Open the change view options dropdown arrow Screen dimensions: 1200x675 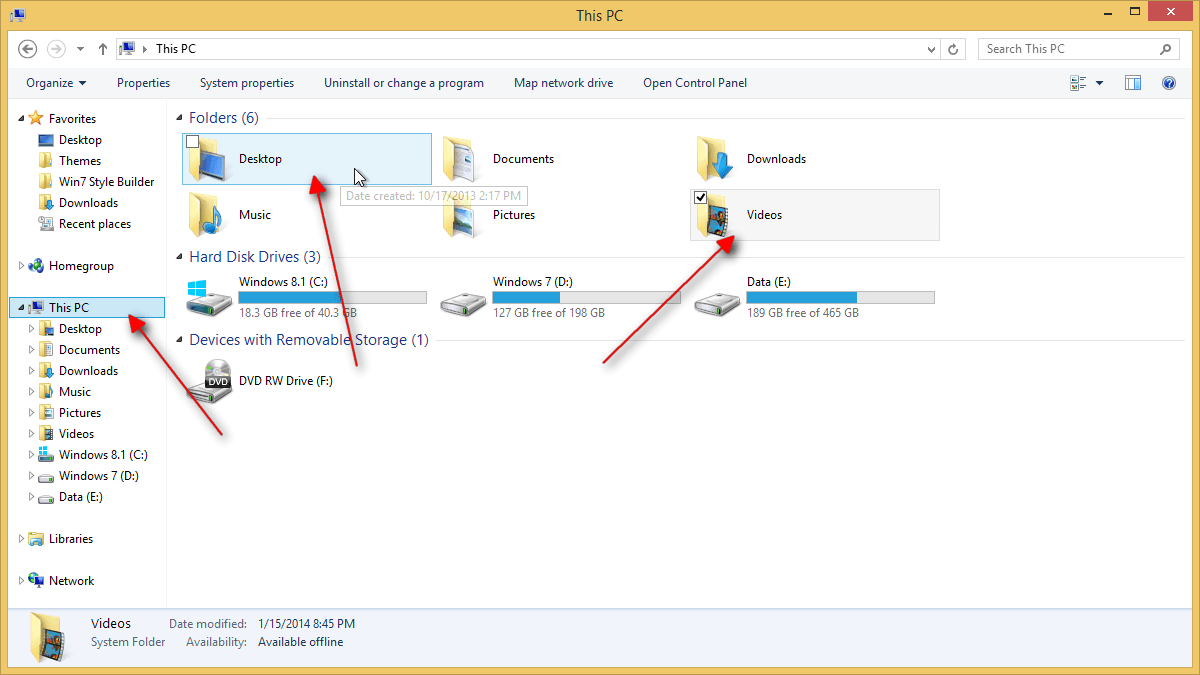(x=1100, y=83)
